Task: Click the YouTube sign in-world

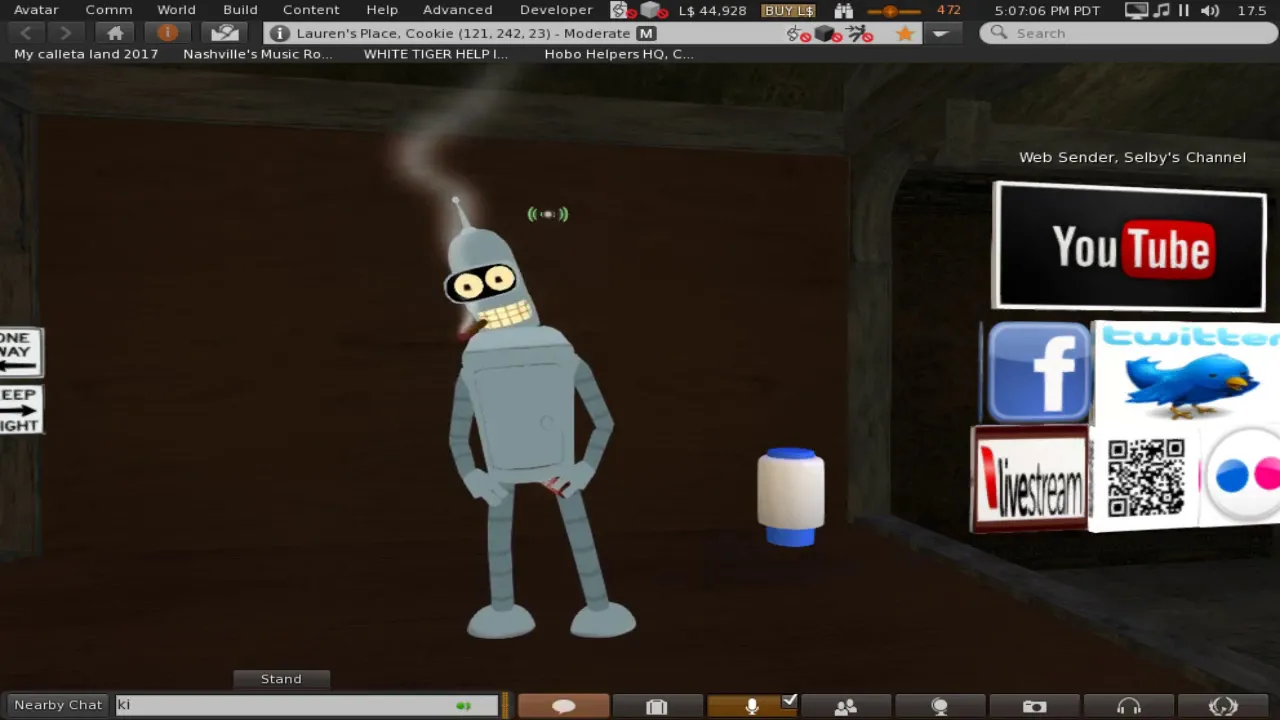Action: coord(1130,246)
